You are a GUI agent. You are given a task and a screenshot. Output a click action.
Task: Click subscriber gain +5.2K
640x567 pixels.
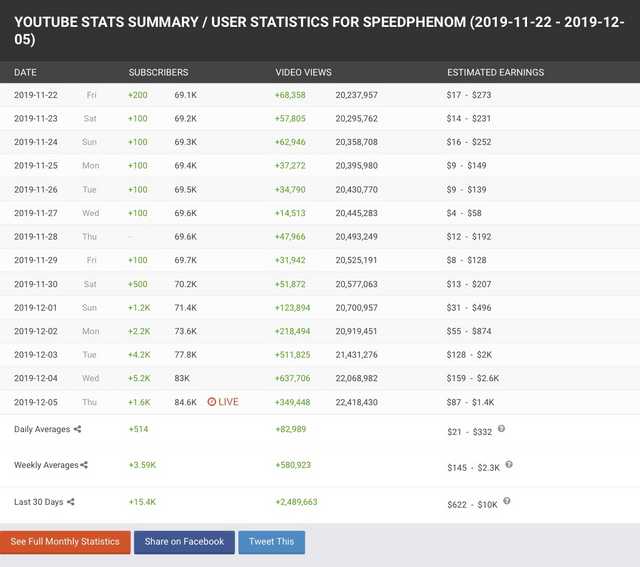(x=139, y=378)
